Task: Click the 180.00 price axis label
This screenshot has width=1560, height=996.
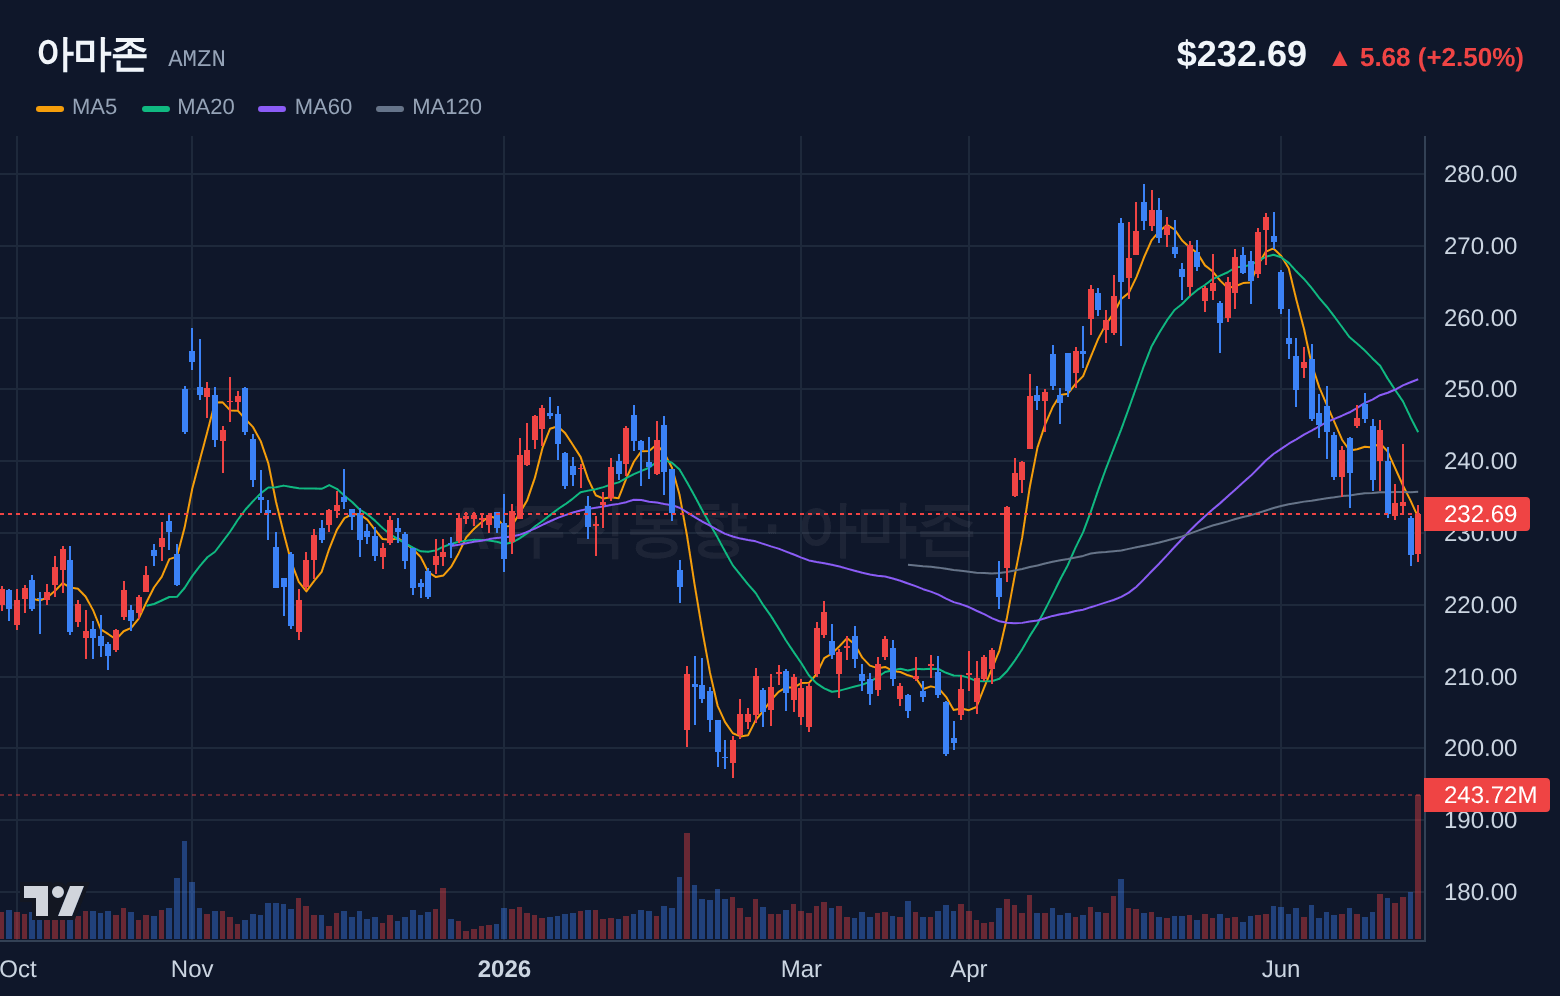Action: click(x=1480, y=892)
